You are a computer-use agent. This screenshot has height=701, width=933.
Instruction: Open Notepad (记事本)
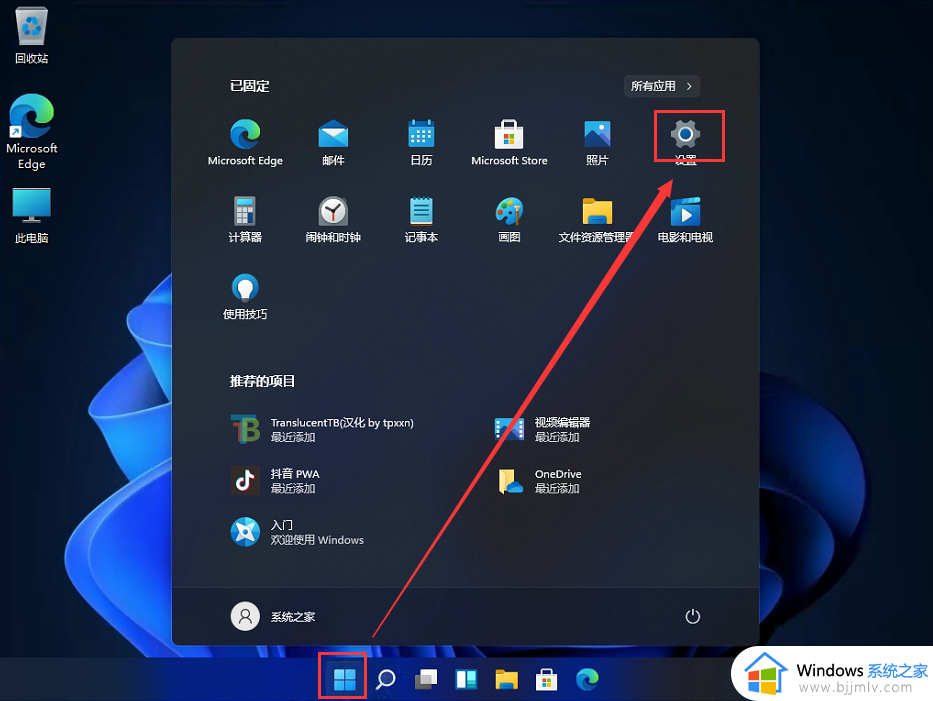421,219
